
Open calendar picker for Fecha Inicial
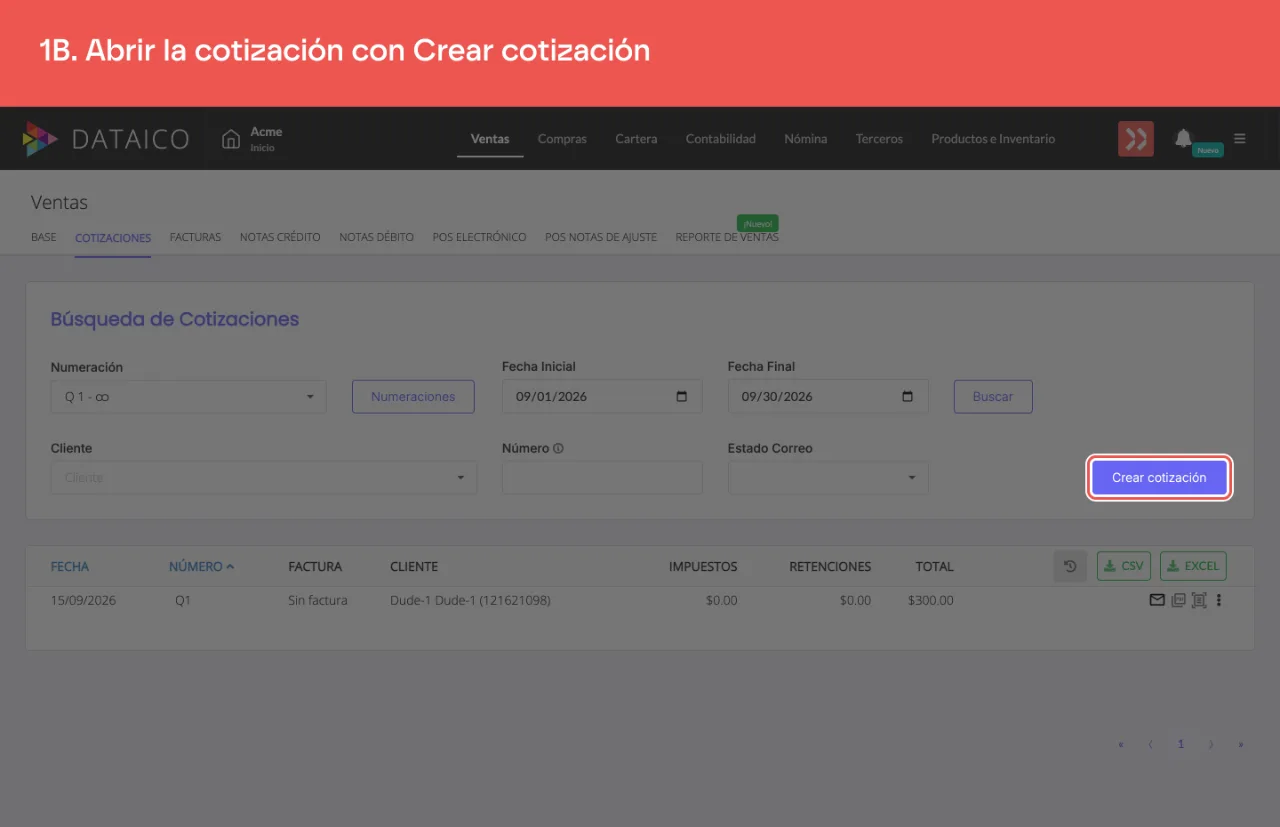(682, 396)
